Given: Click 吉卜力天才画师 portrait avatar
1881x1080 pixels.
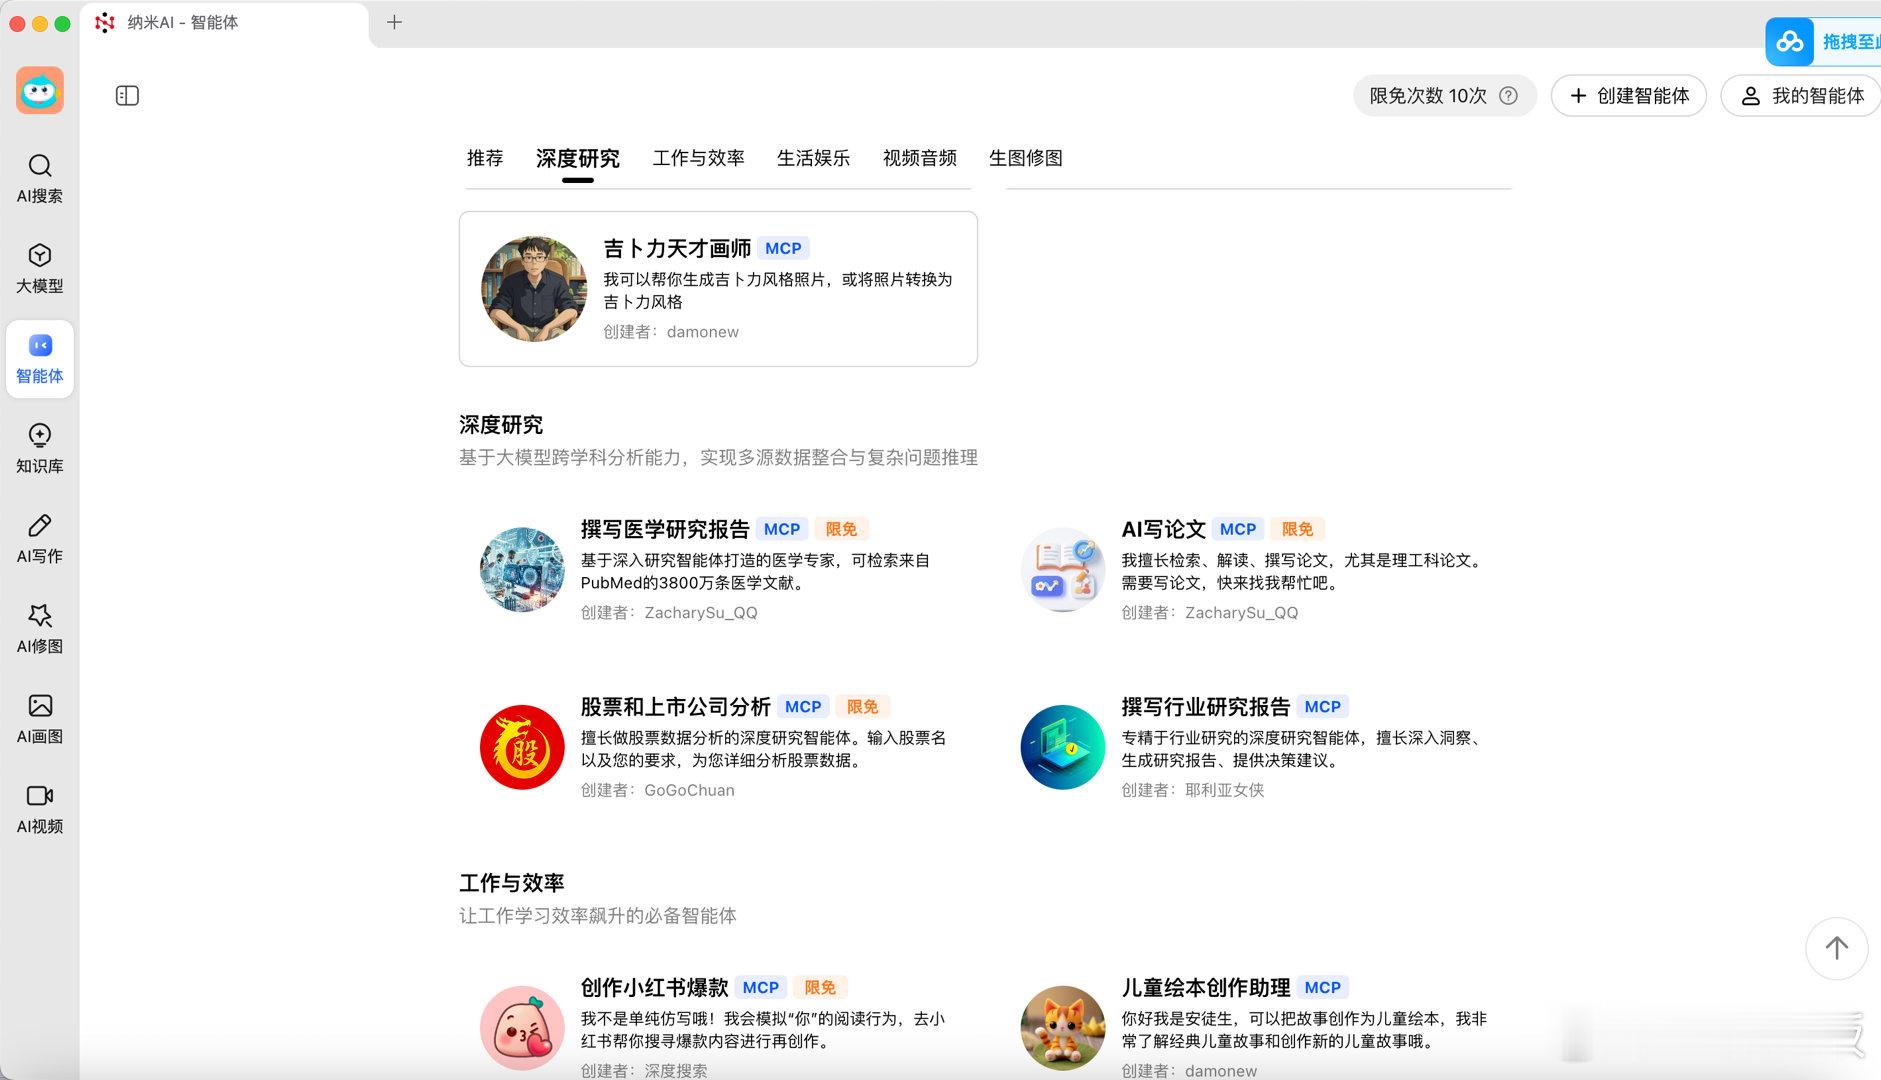Looking at the screenshot, I should click(534, 289).
